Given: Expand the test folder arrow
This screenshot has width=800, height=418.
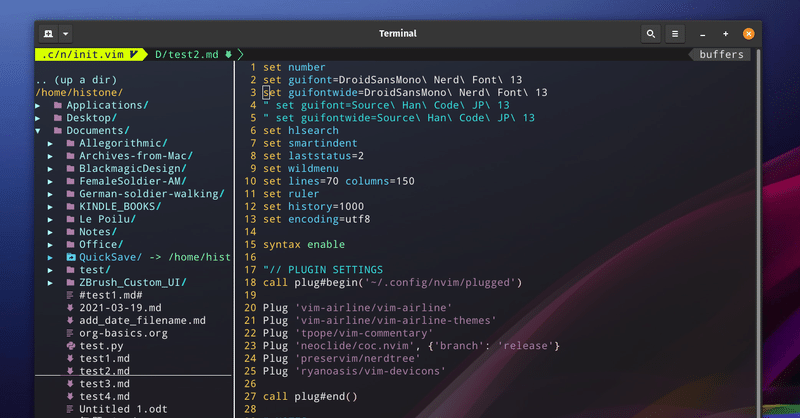Looking at the screenshot, I should (50, 270).
